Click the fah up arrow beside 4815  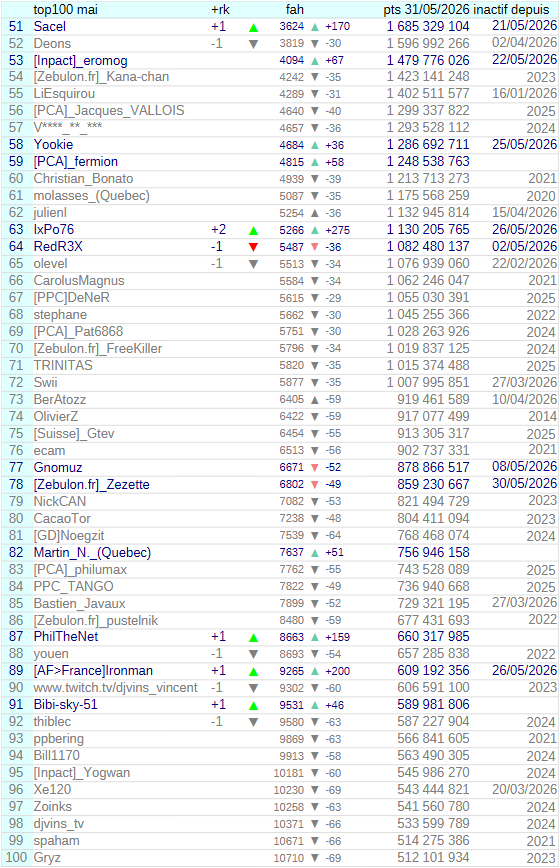tap(315, 162)
